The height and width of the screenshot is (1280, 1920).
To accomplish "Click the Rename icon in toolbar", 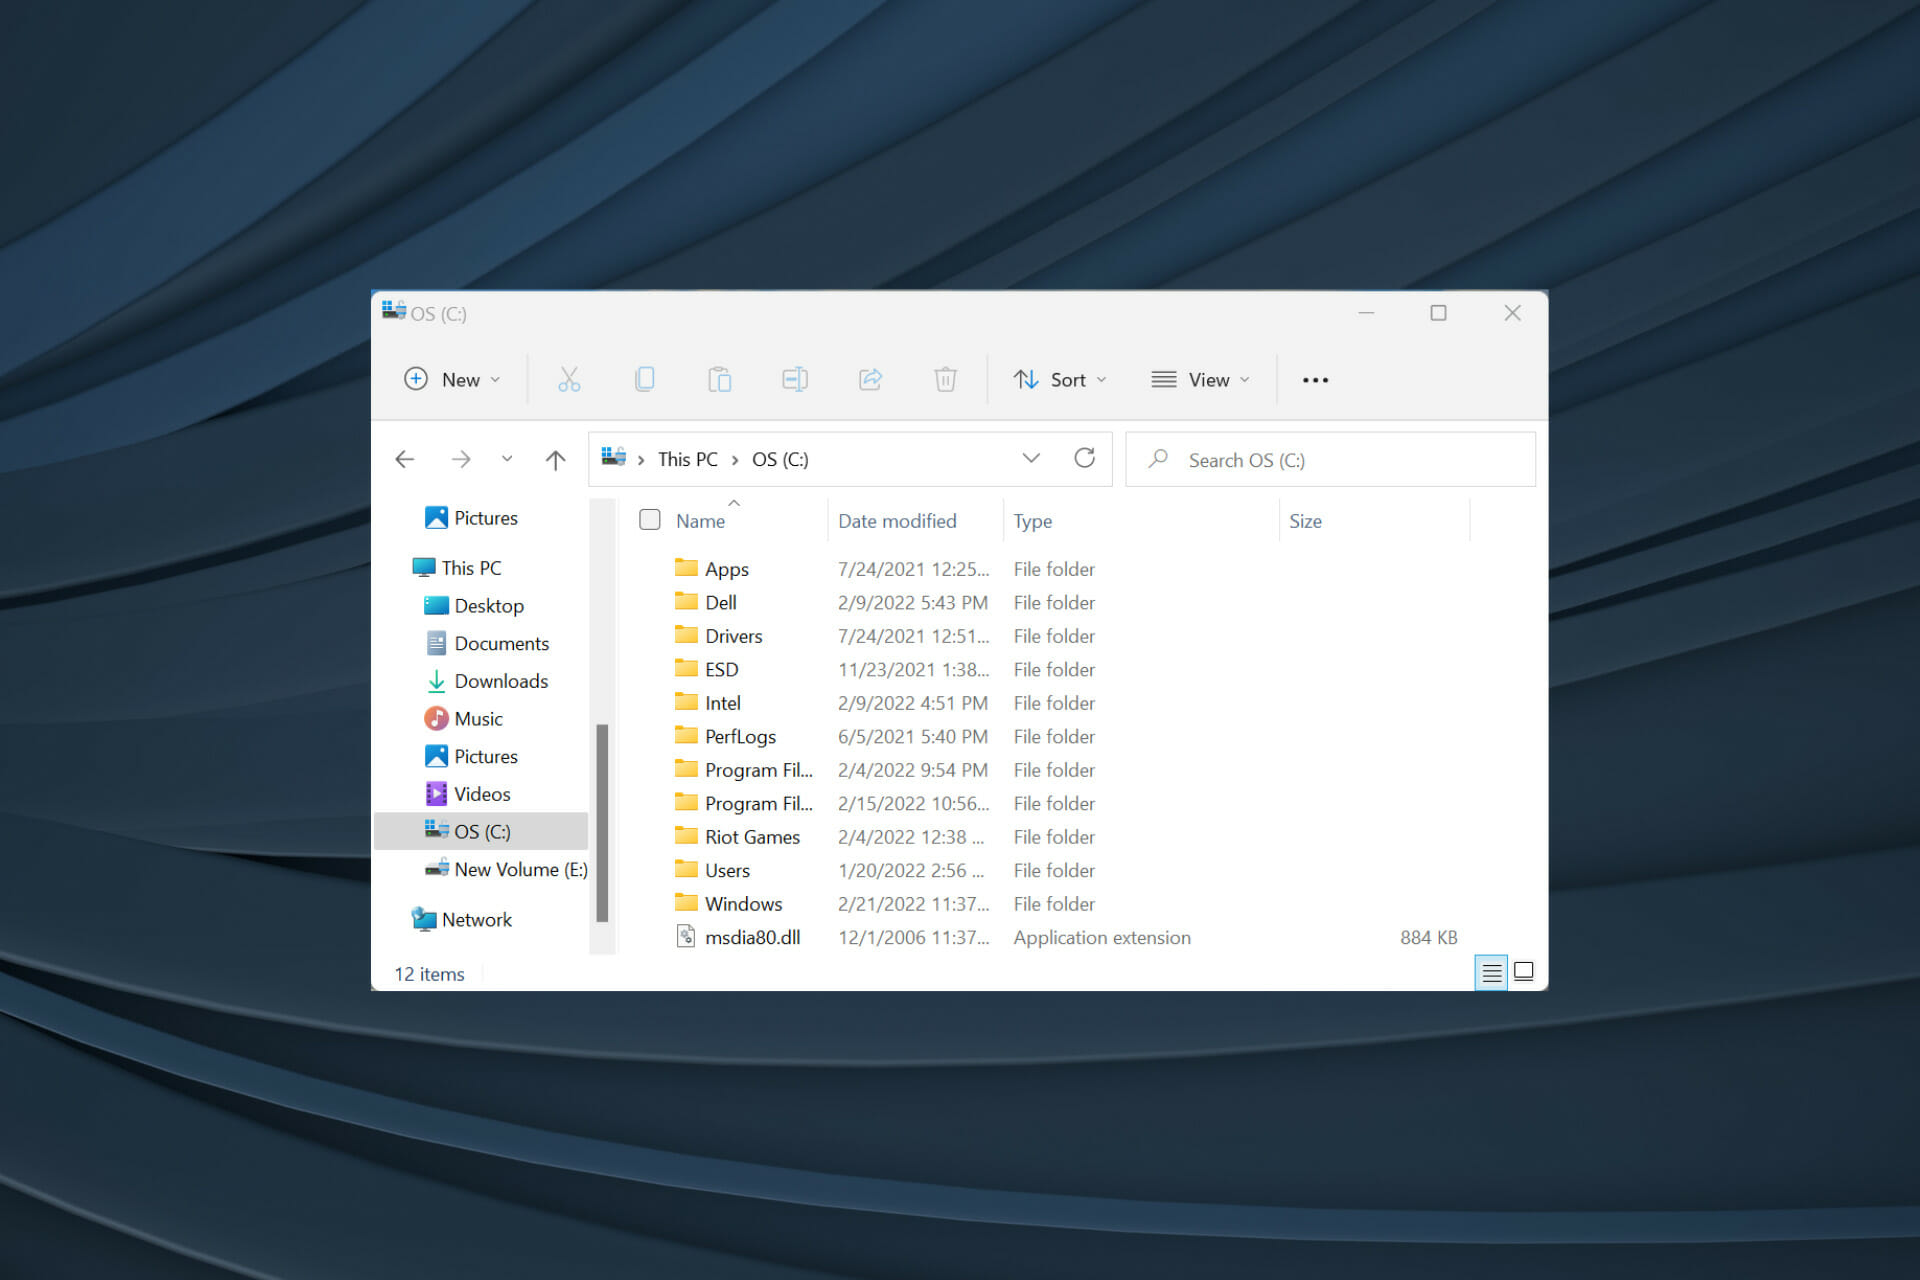I will [x=795, y=380].
